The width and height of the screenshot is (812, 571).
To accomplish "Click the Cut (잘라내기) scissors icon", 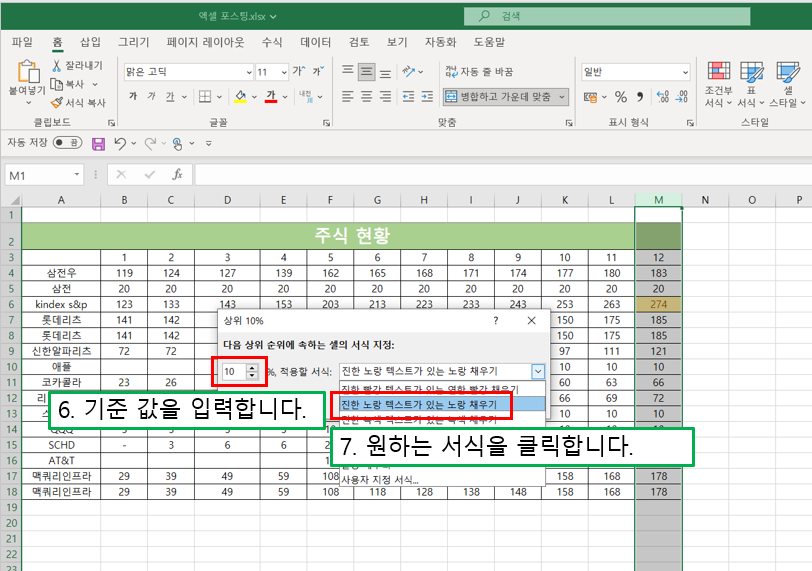I will pos(56,65).
